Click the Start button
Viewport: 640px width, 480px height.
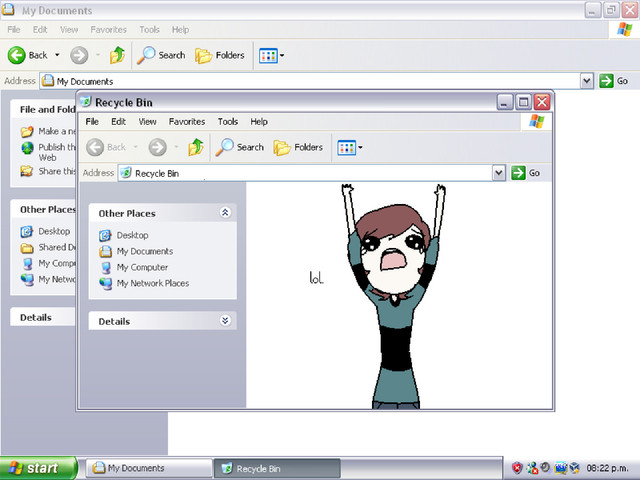tap(38, 468)
